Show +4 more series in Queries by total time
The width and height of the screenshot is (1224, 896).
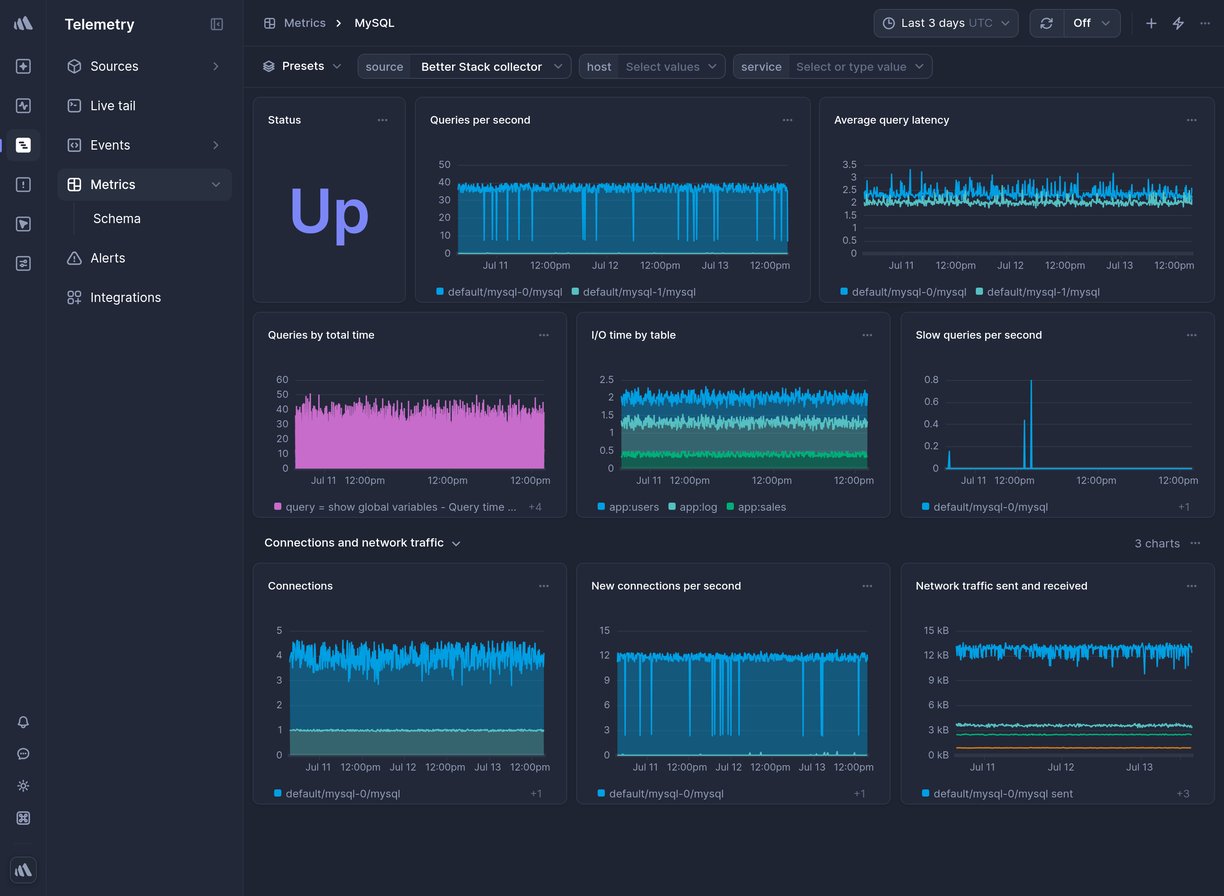tap(535, 507)
